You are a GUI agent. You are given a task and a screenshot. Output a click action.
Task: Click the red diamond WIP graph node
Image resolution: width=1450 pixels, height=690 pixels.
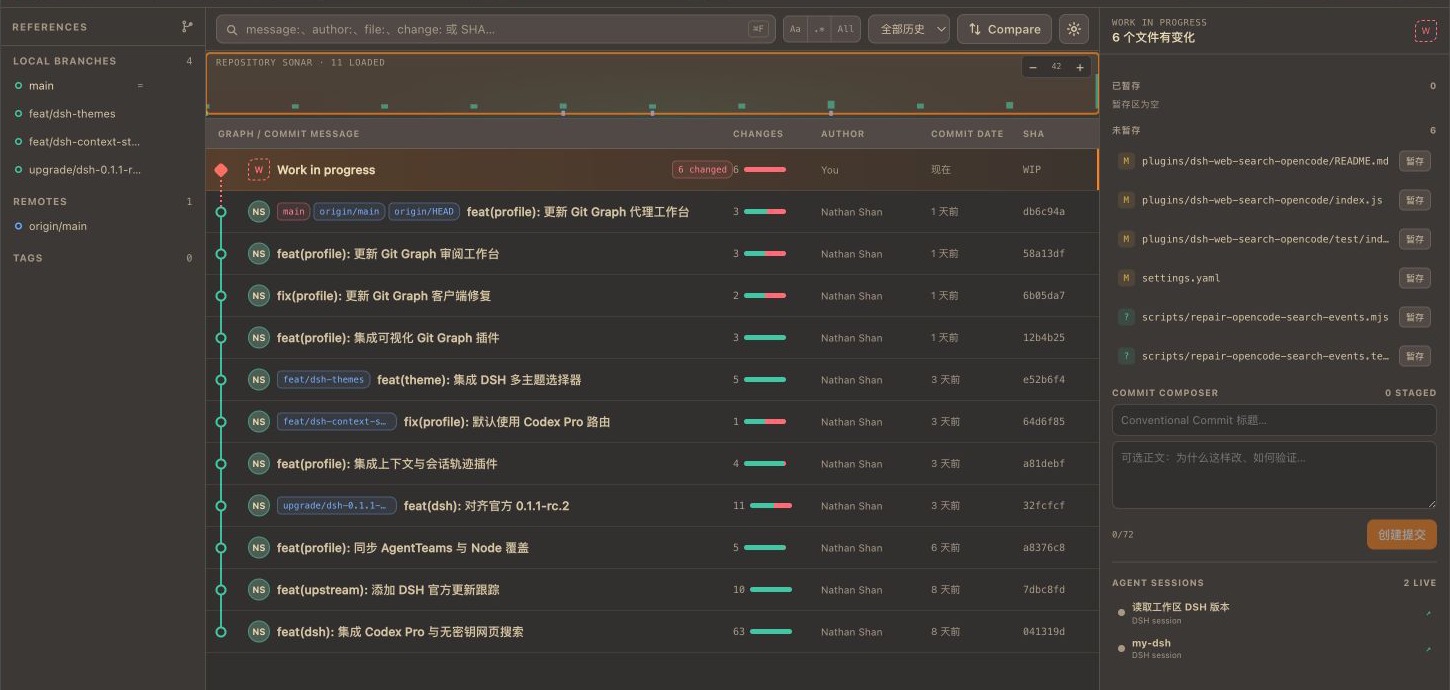[x=221, y=170]
